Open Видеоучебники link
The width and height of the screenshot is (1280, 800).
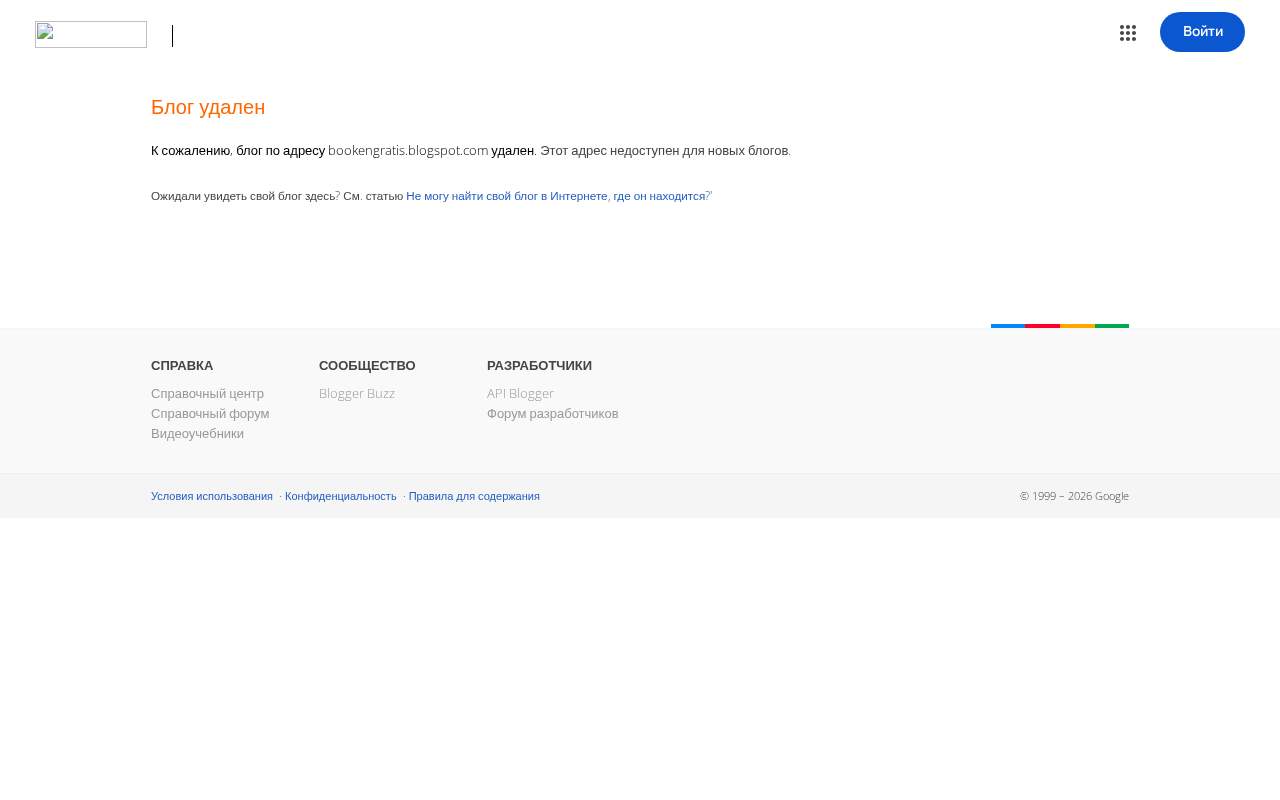[197, 434]
